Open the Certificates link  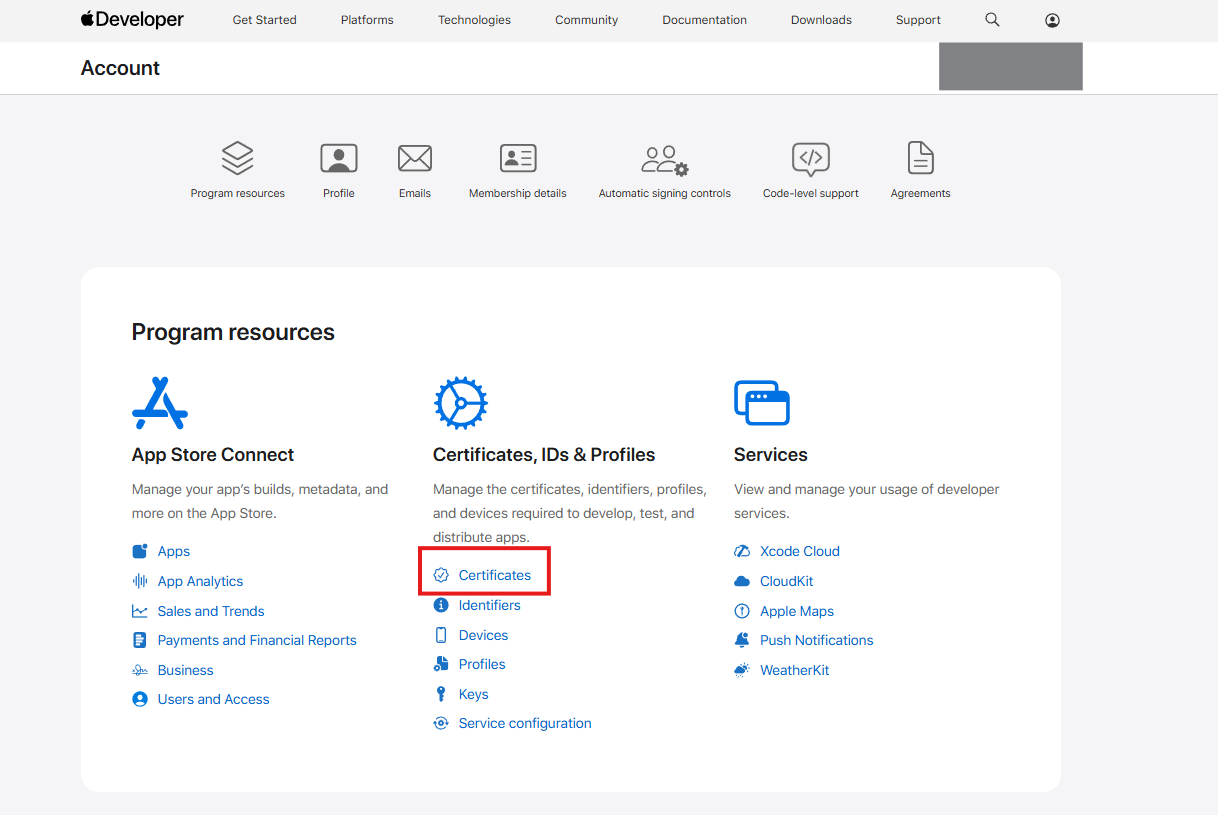click(x=495, y=575)
